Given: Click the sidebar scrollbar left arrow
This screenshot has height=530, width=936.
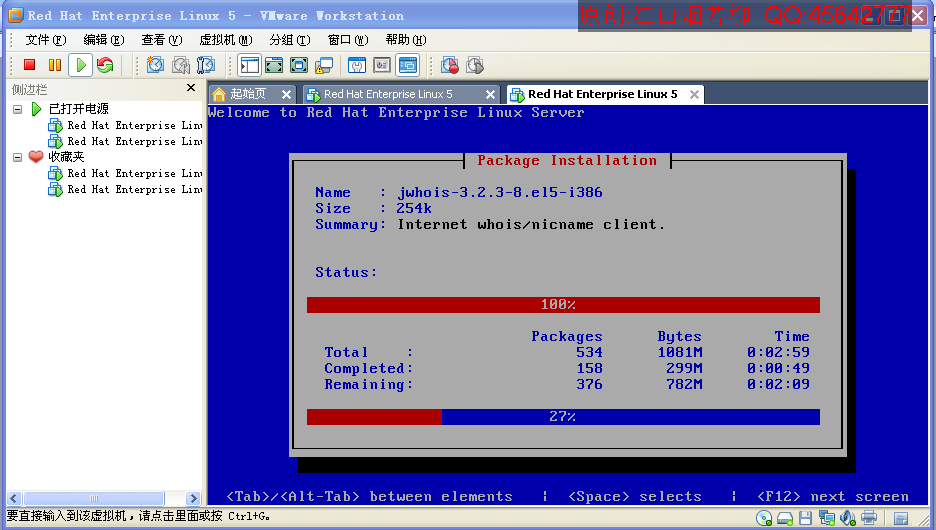Looking at the screenshot, I should pos(14,498).
